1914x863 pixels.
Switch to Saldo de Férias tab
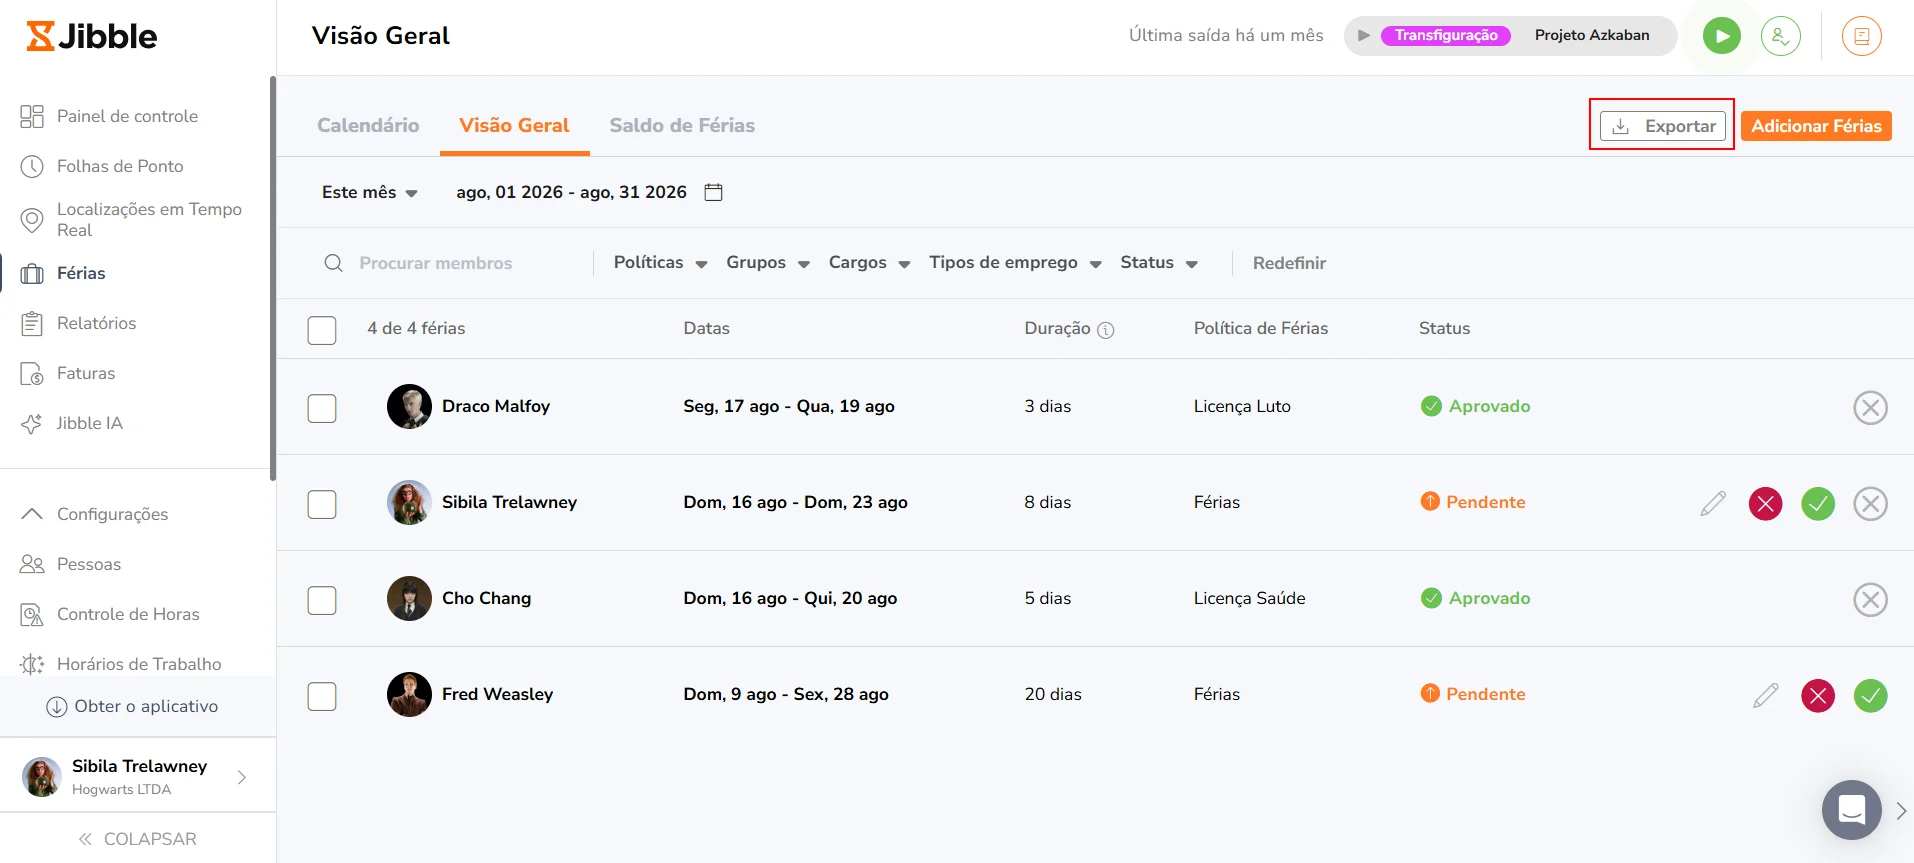(x=682, y=125)
